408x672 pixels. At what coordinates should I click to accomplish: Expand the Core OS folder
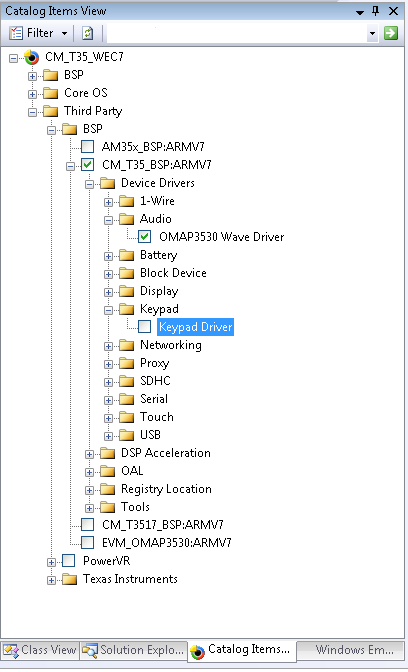pos(32,94)
